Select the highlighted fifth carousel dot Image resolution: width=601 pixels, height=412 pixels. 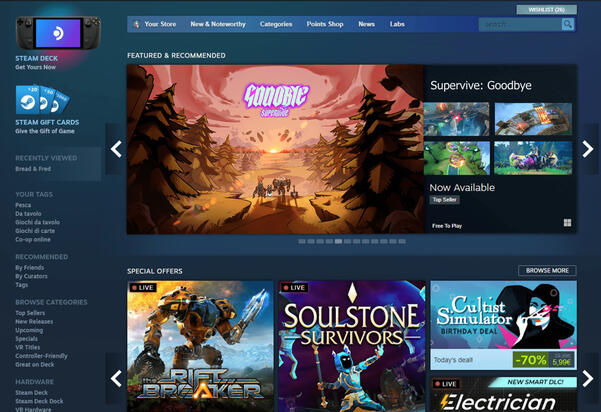pyautogui.click(x=338, y=241)
